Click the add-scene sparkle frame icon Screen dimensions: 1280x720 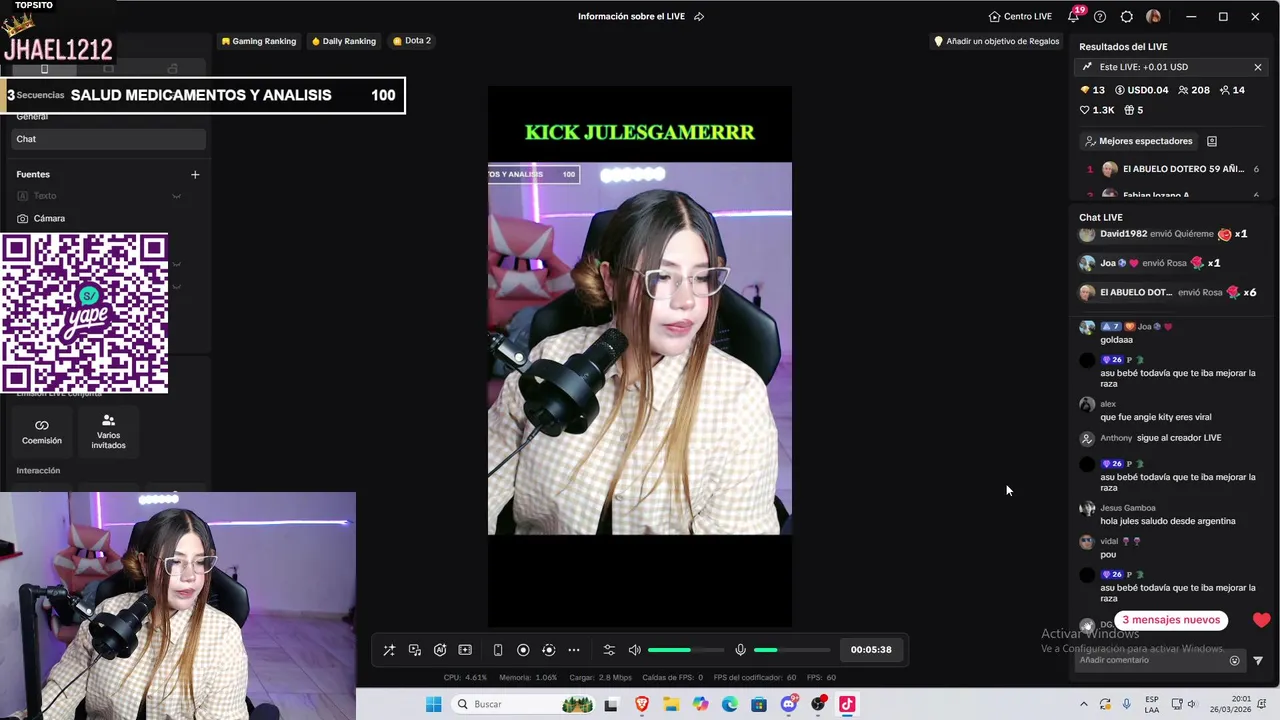[x=465, y=650]
